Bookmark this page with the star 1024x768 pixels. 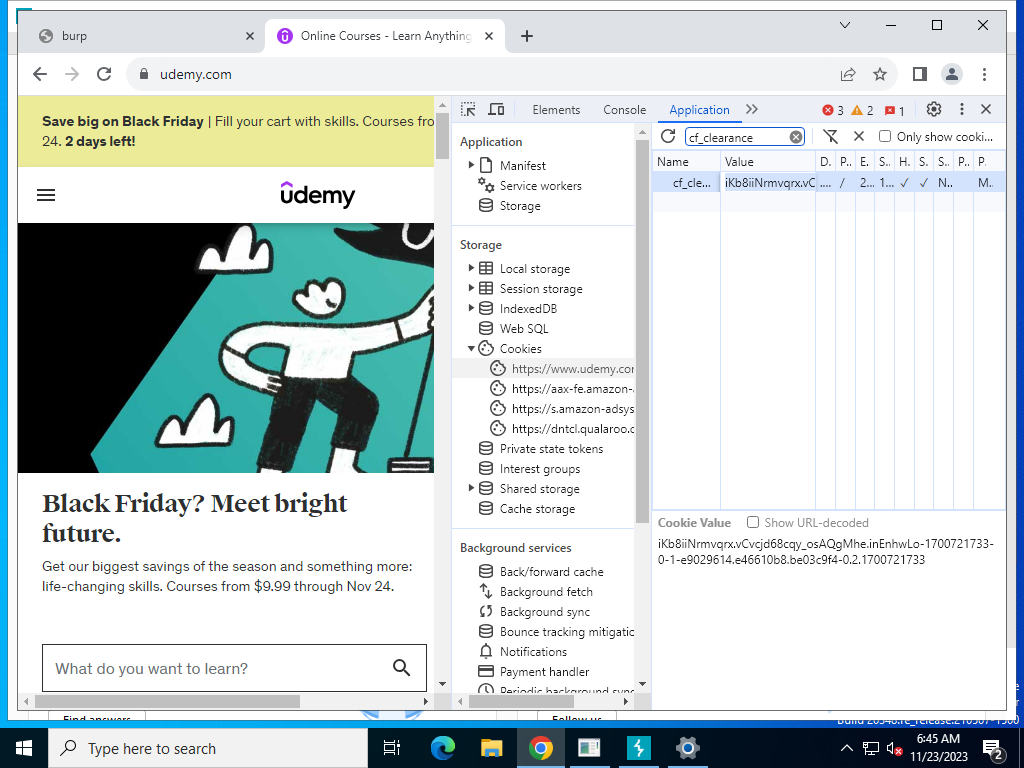point(880,74)
